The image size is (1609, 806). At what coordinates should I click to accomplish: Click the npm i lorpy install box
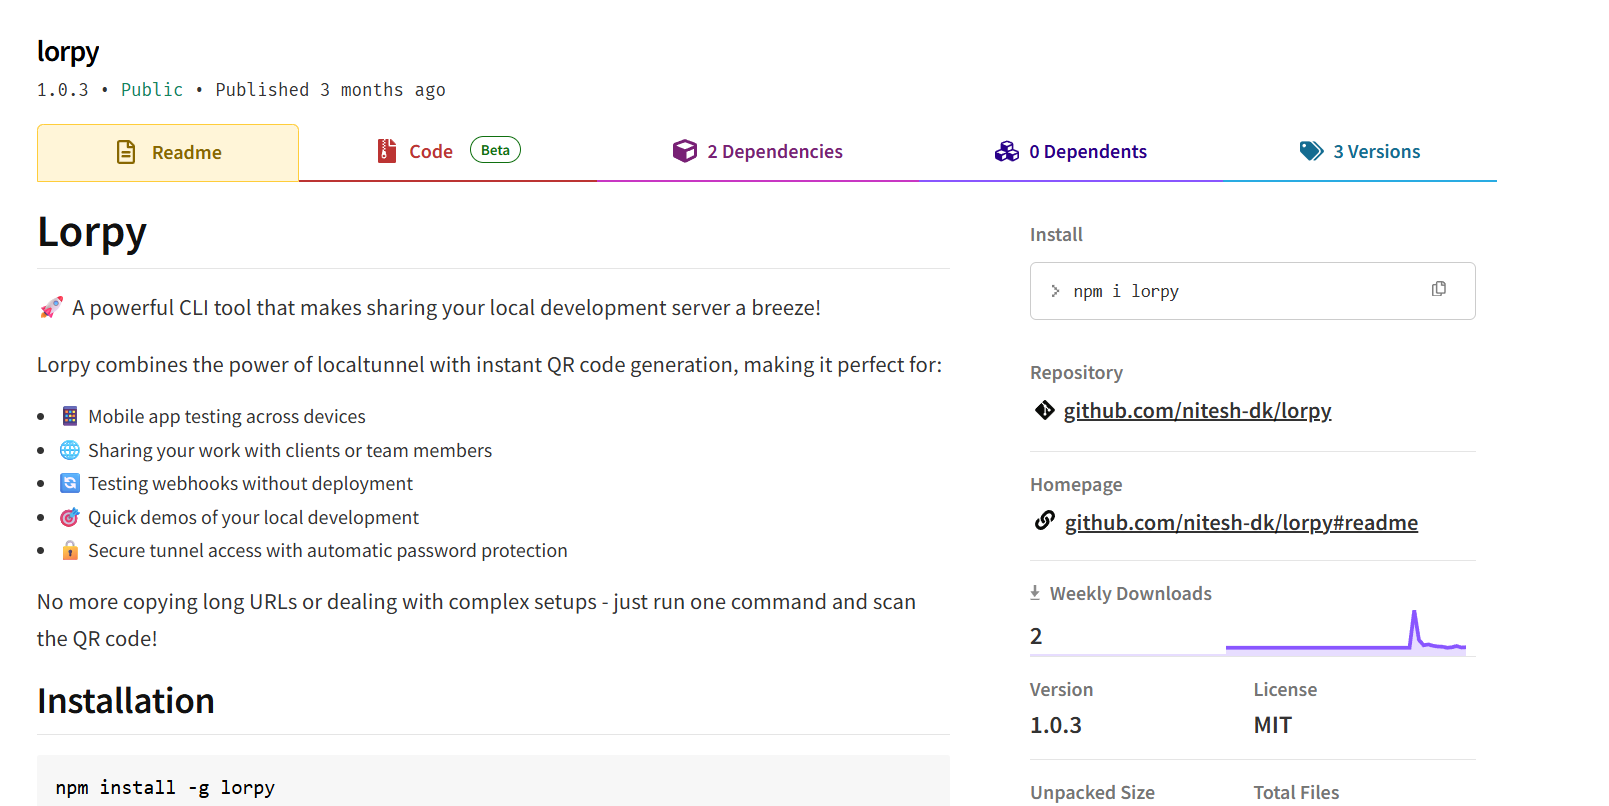1230,291
